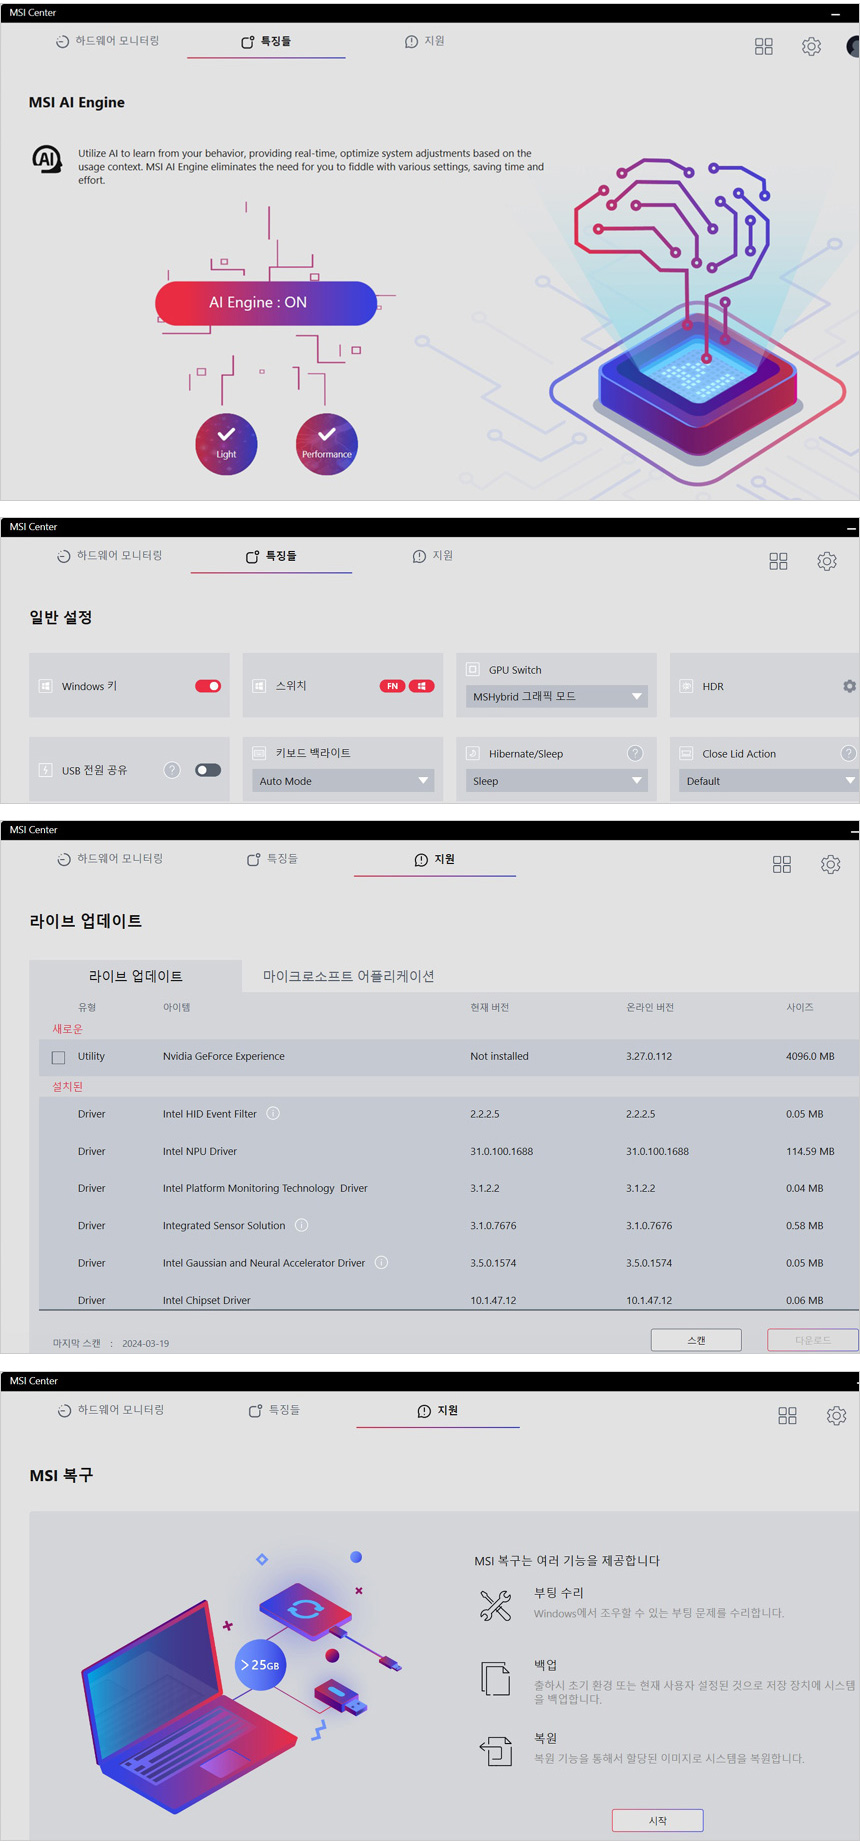
Task: Click help icon next to USB 전원 공유
Action: 172,770
